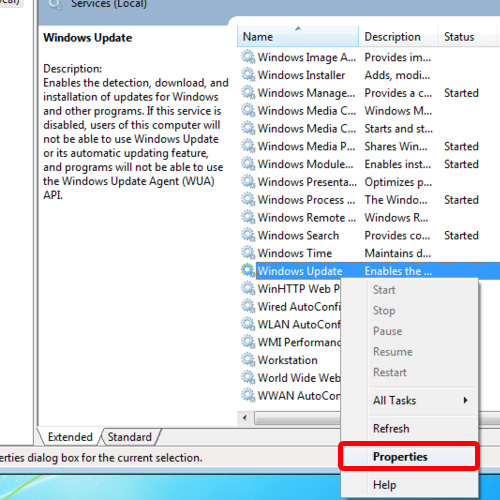The image size is (500, 500).
Task: Click the gear icon beside Windows Manage...
Action: pyautogui.click(x=248, y=92)
